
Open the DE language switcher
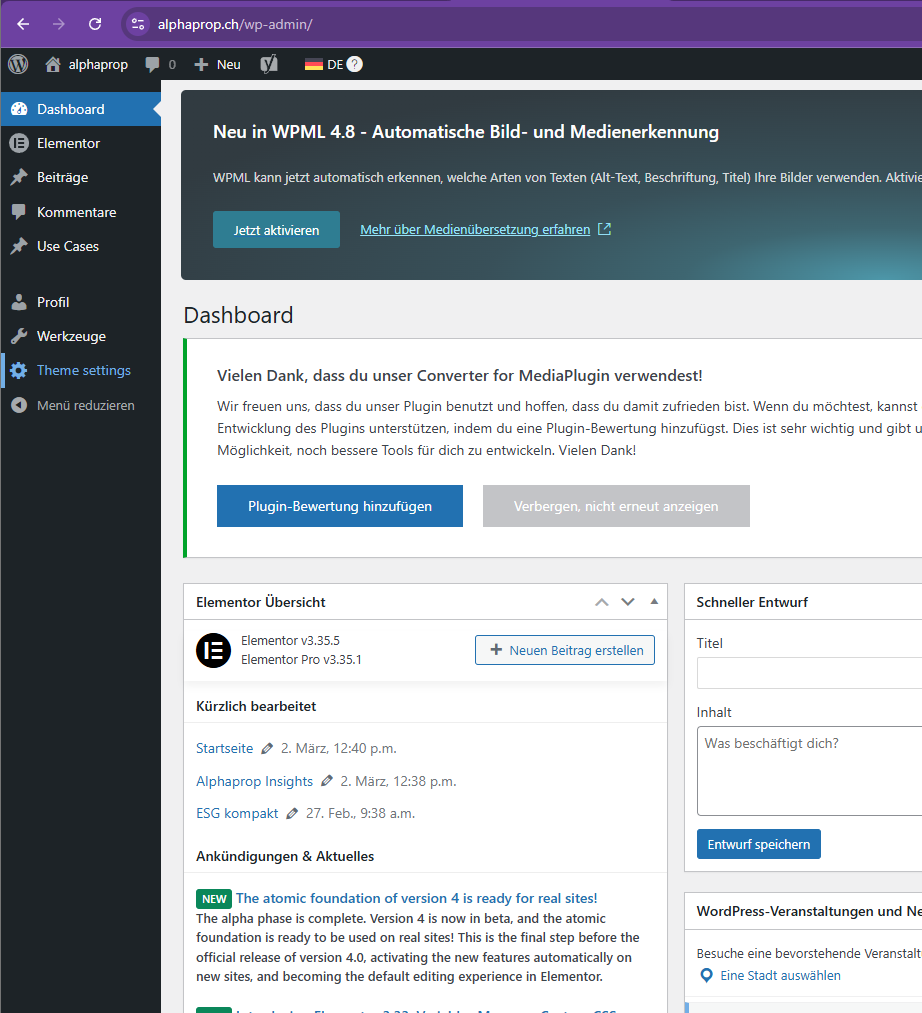325,64
